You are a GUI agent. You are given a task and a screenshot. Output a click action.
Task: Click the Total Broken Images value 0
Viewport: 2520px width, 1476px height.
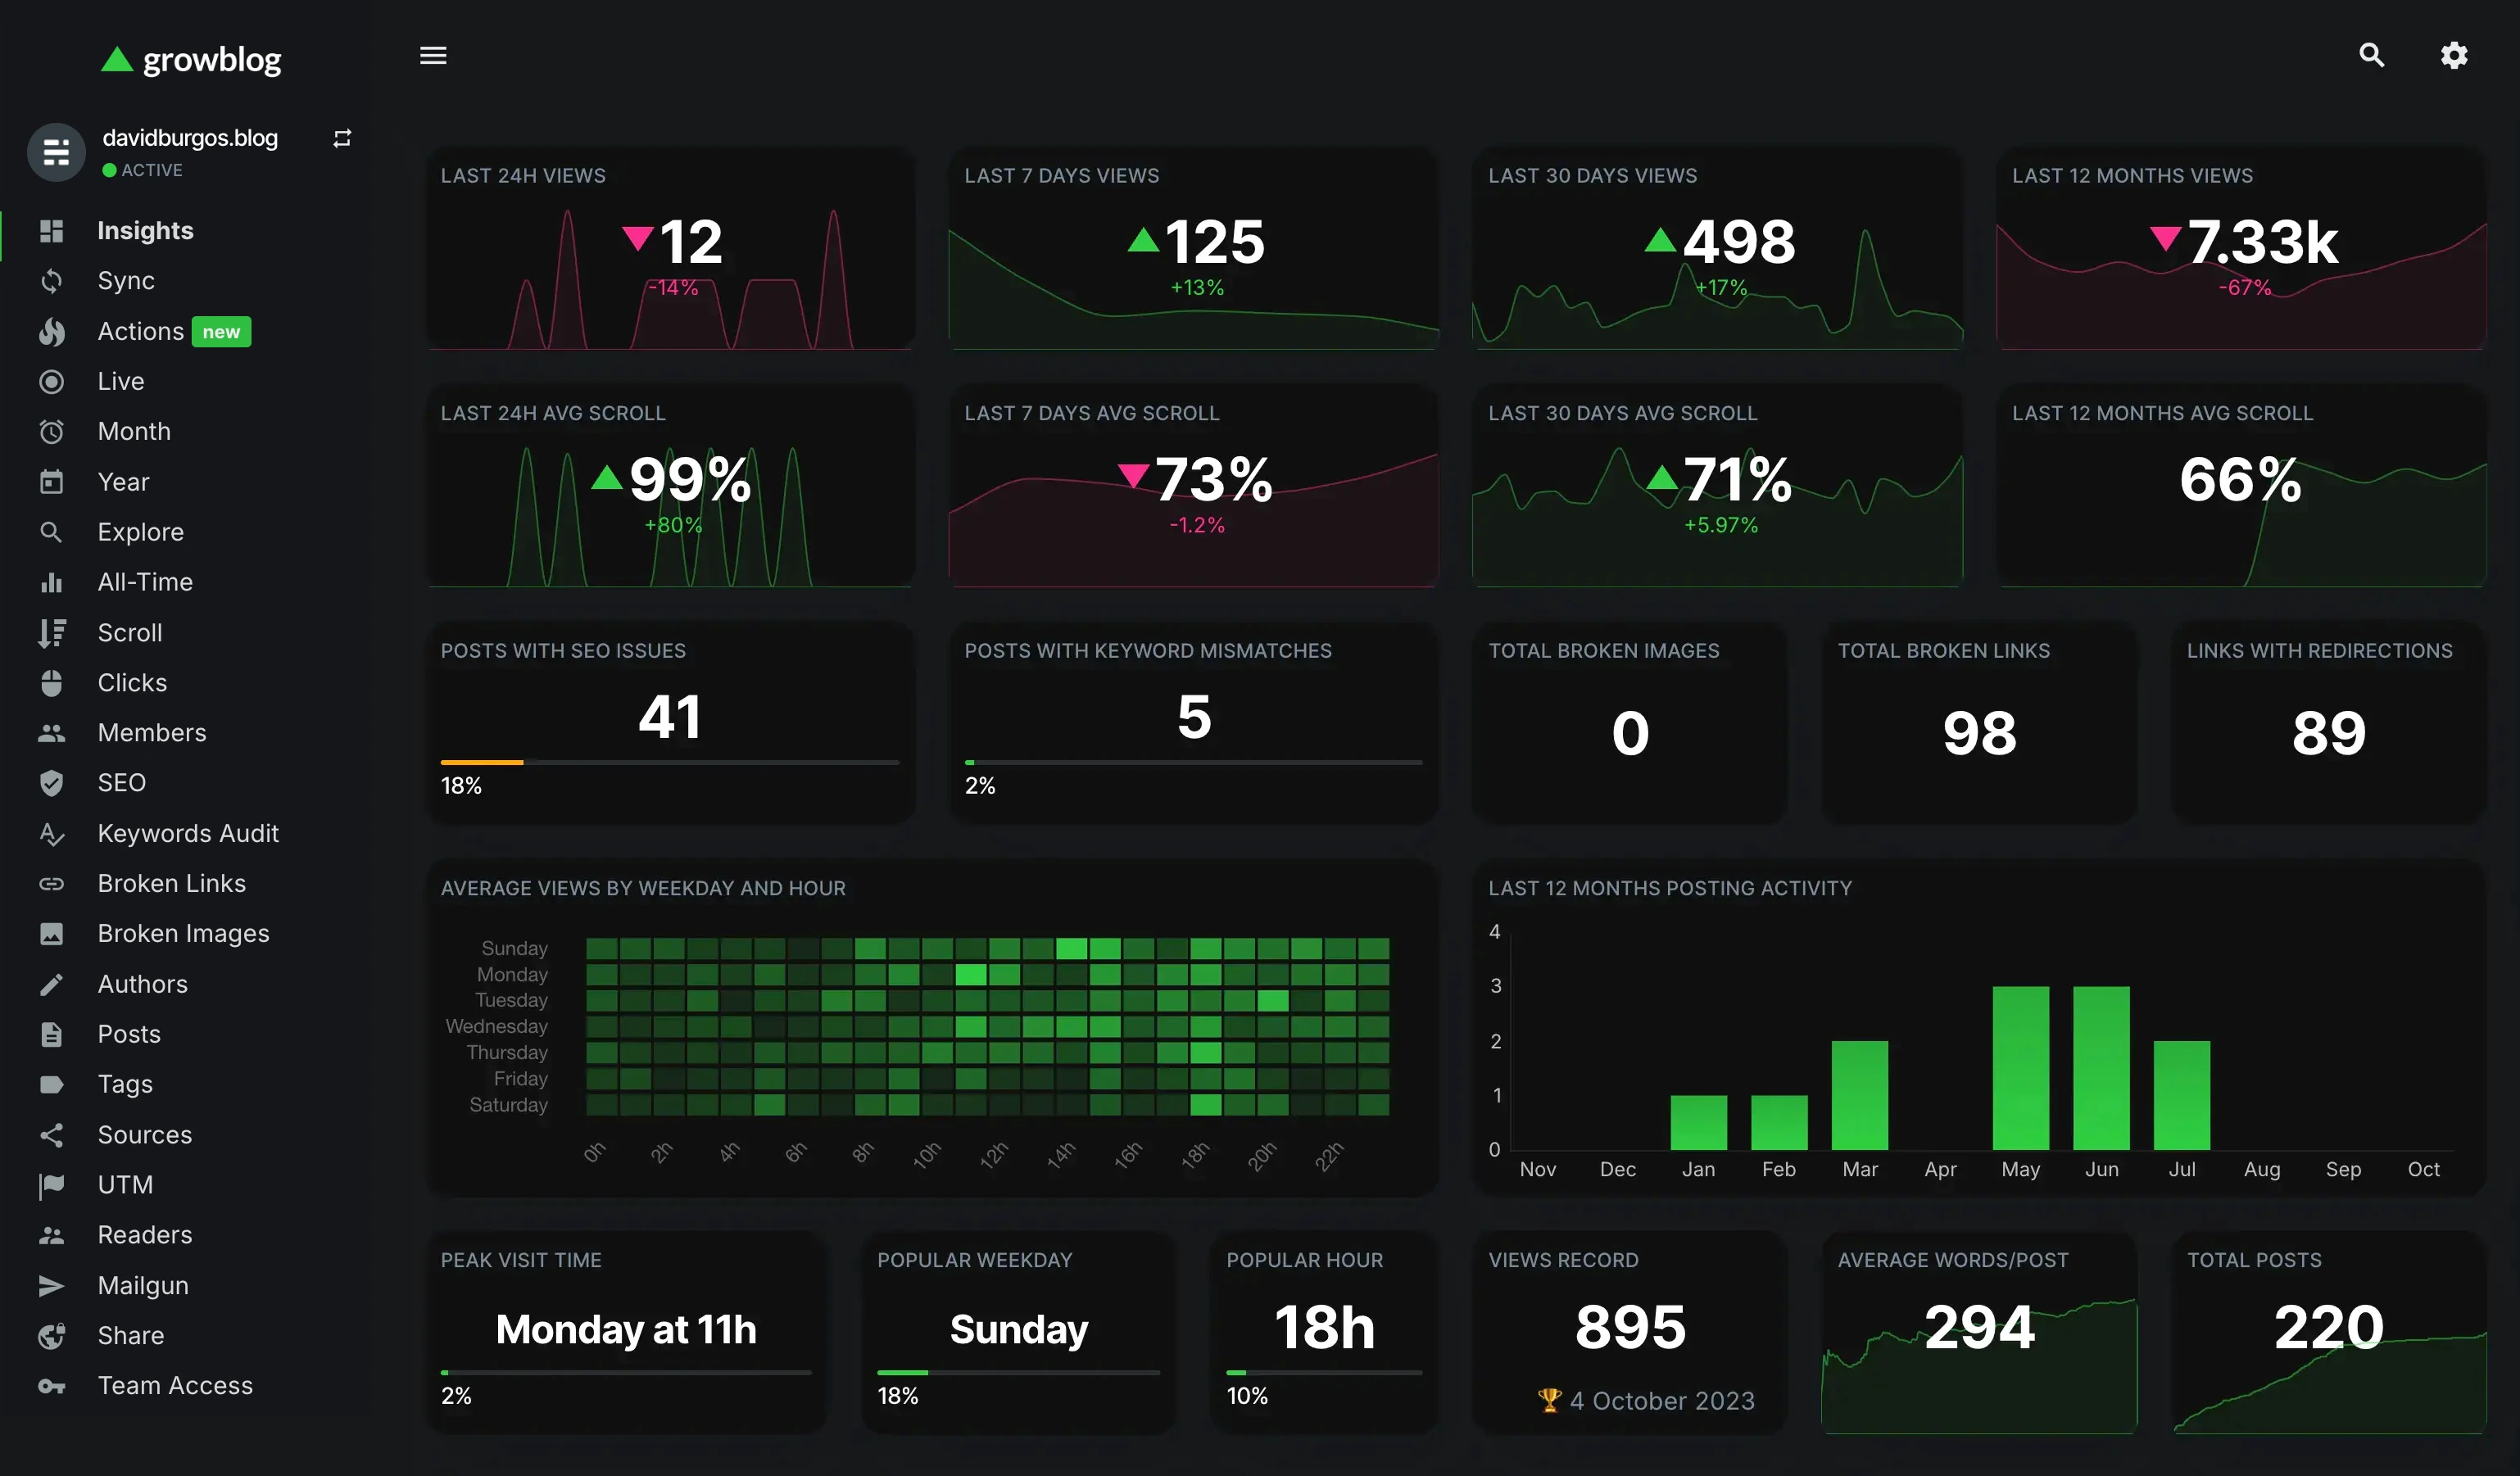pos(1630,733)
